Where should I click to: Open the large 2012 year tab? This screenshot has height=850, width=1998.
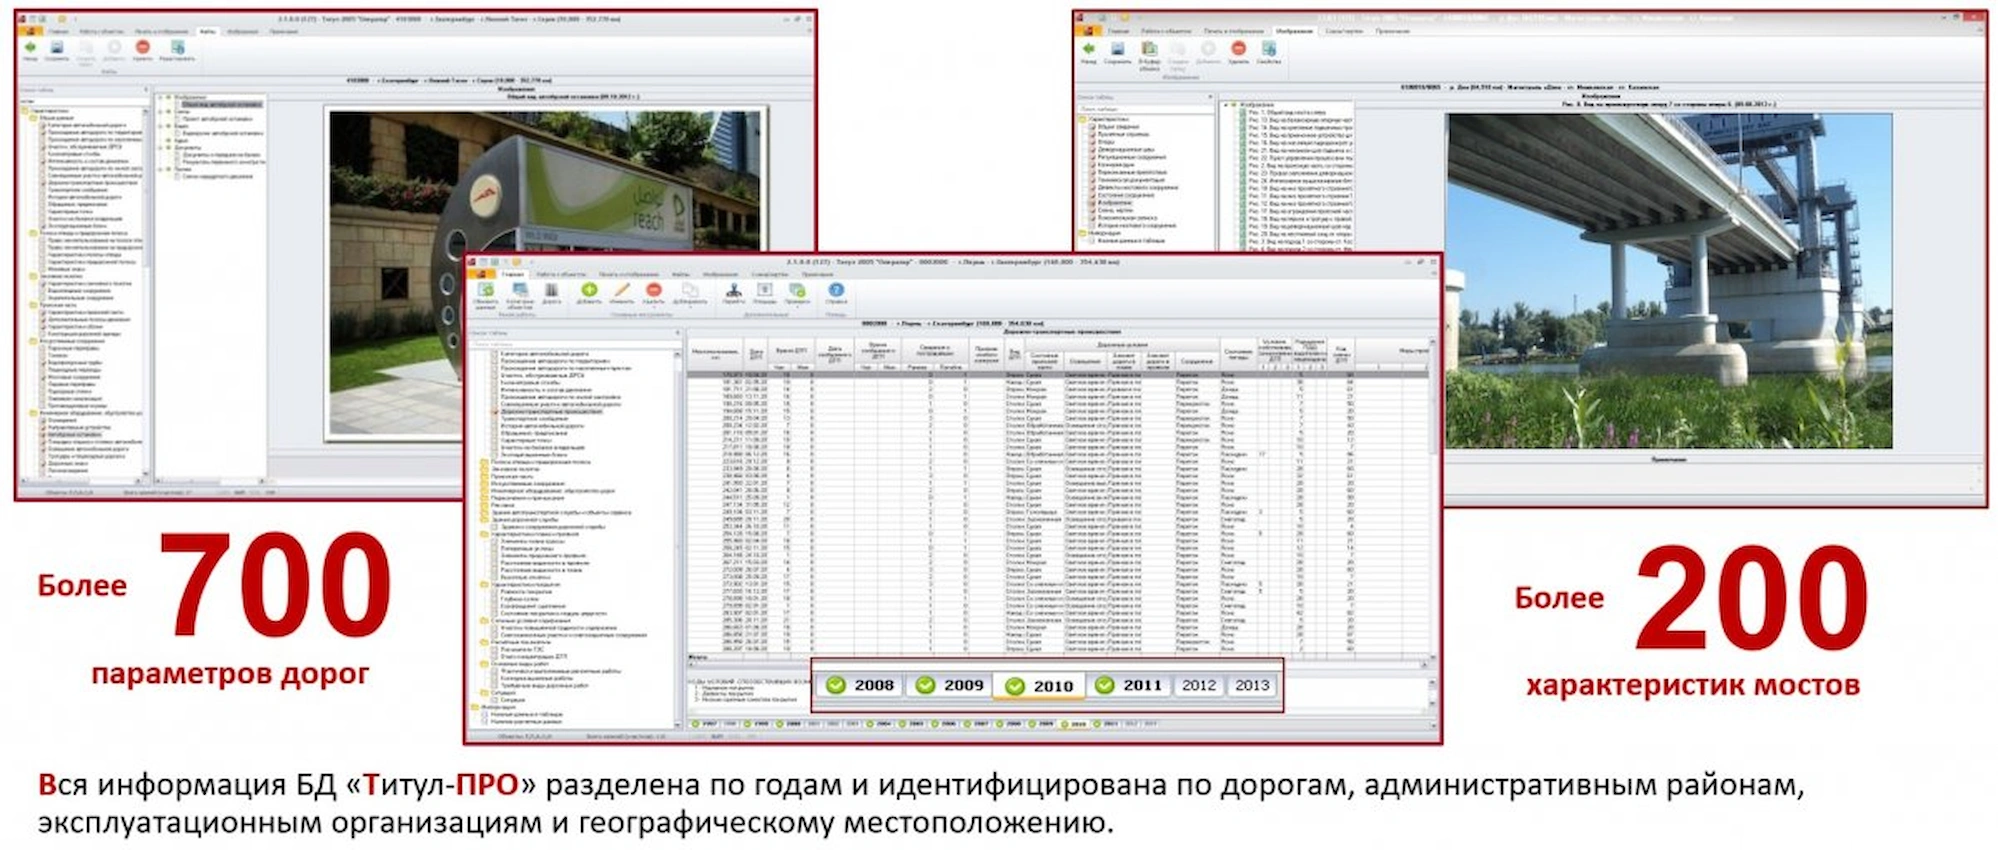click(x=1198, y=685)
